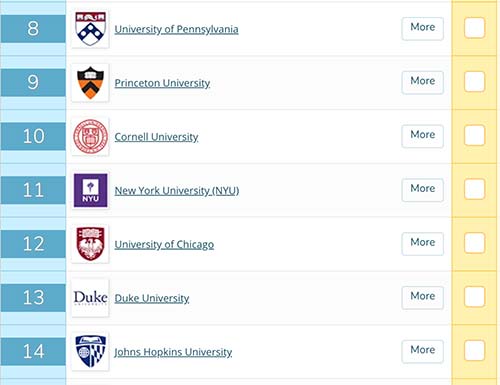Image resolution: width=500 pixels, height=385 pixels.
Task: Select the rank 12 number badge
Action: coord(33,244)
